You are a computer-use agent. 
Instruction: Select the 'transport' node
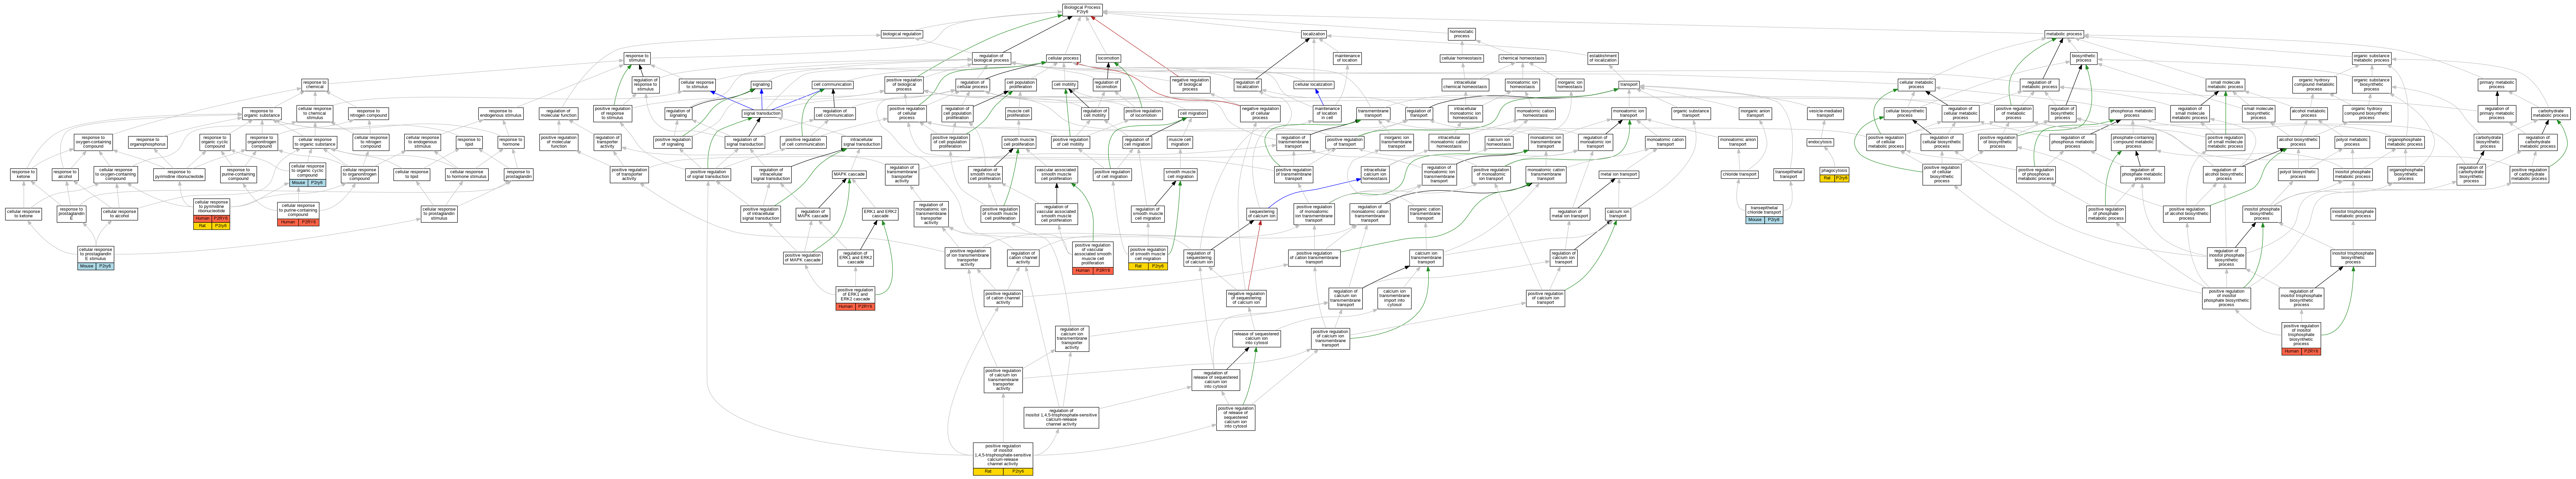tap(1629, 85)
